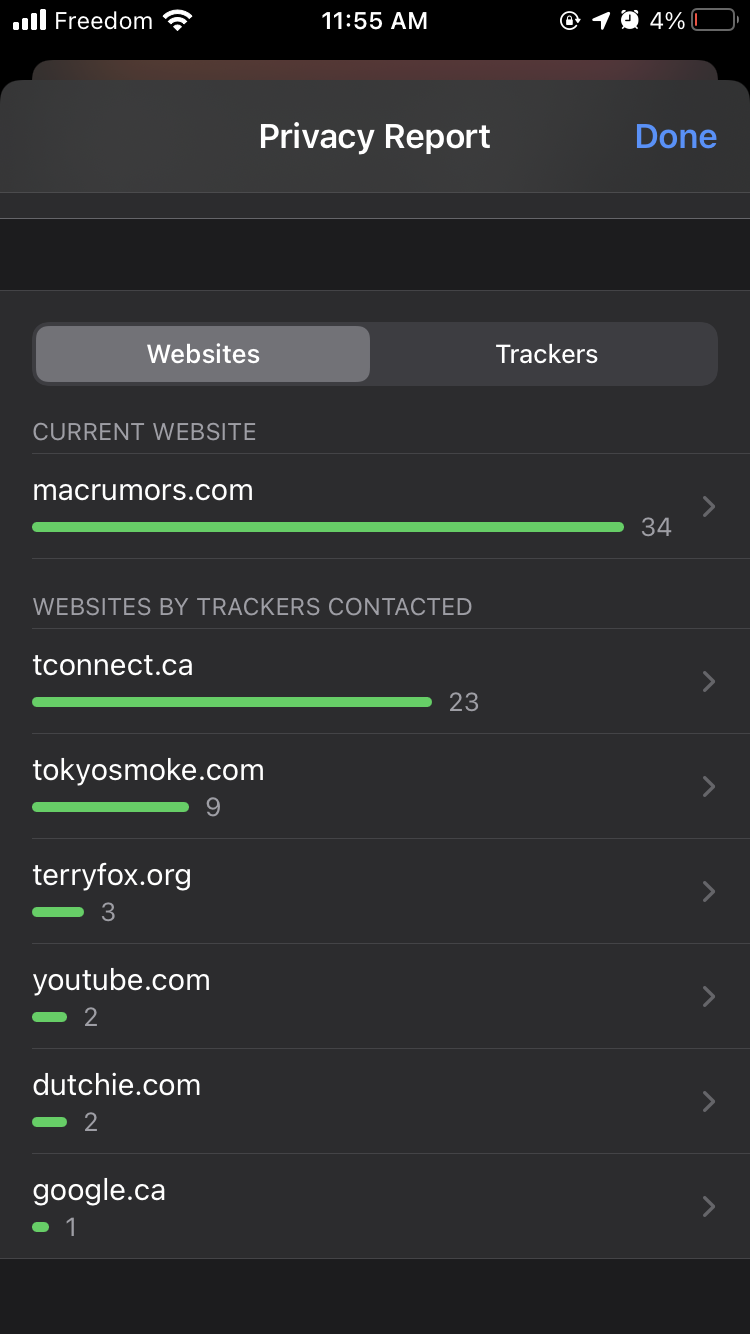Viewport: 750px width, 1334px height.
Task: Open tconnect.ca details chevron
Action: click(709, 682)
